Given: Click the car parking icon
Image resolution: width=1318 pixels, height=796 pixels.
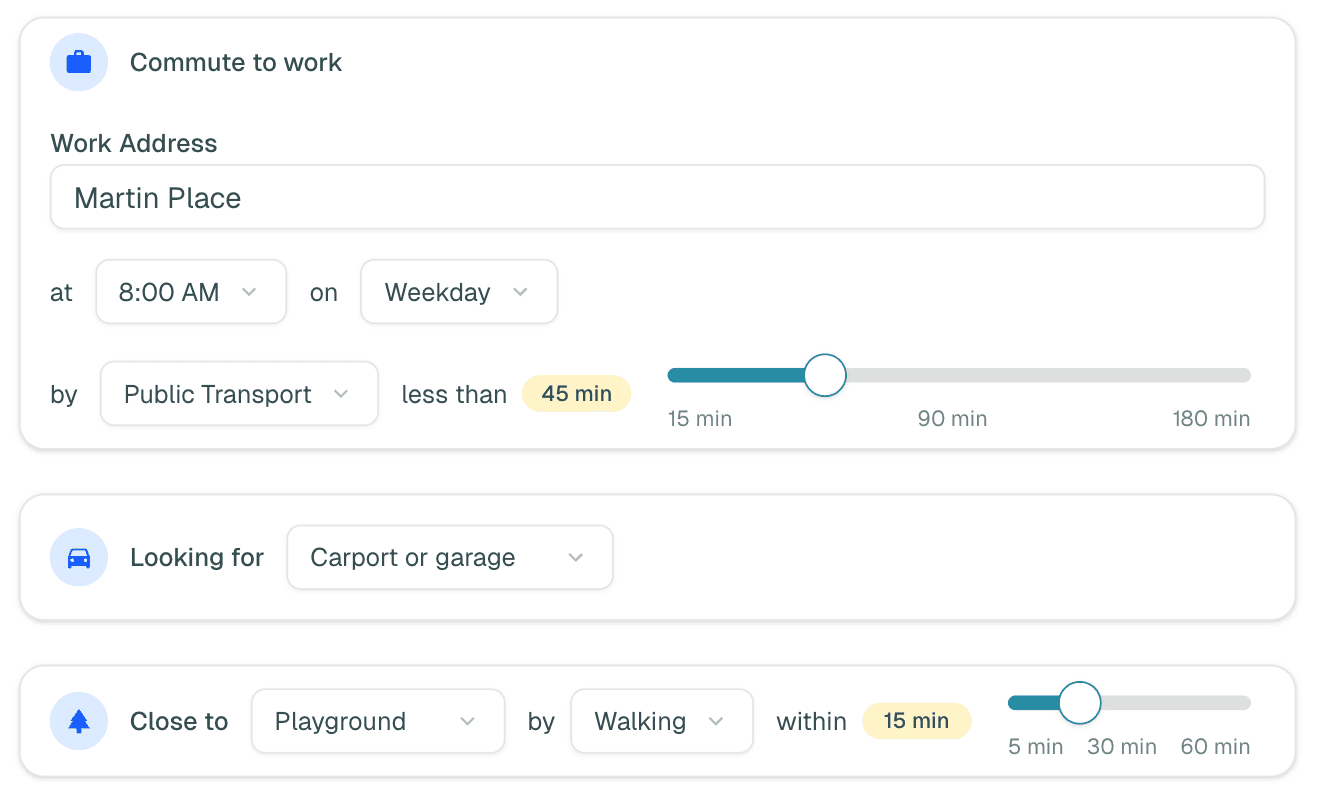Looking at the screenshot, I should [79, 558].
